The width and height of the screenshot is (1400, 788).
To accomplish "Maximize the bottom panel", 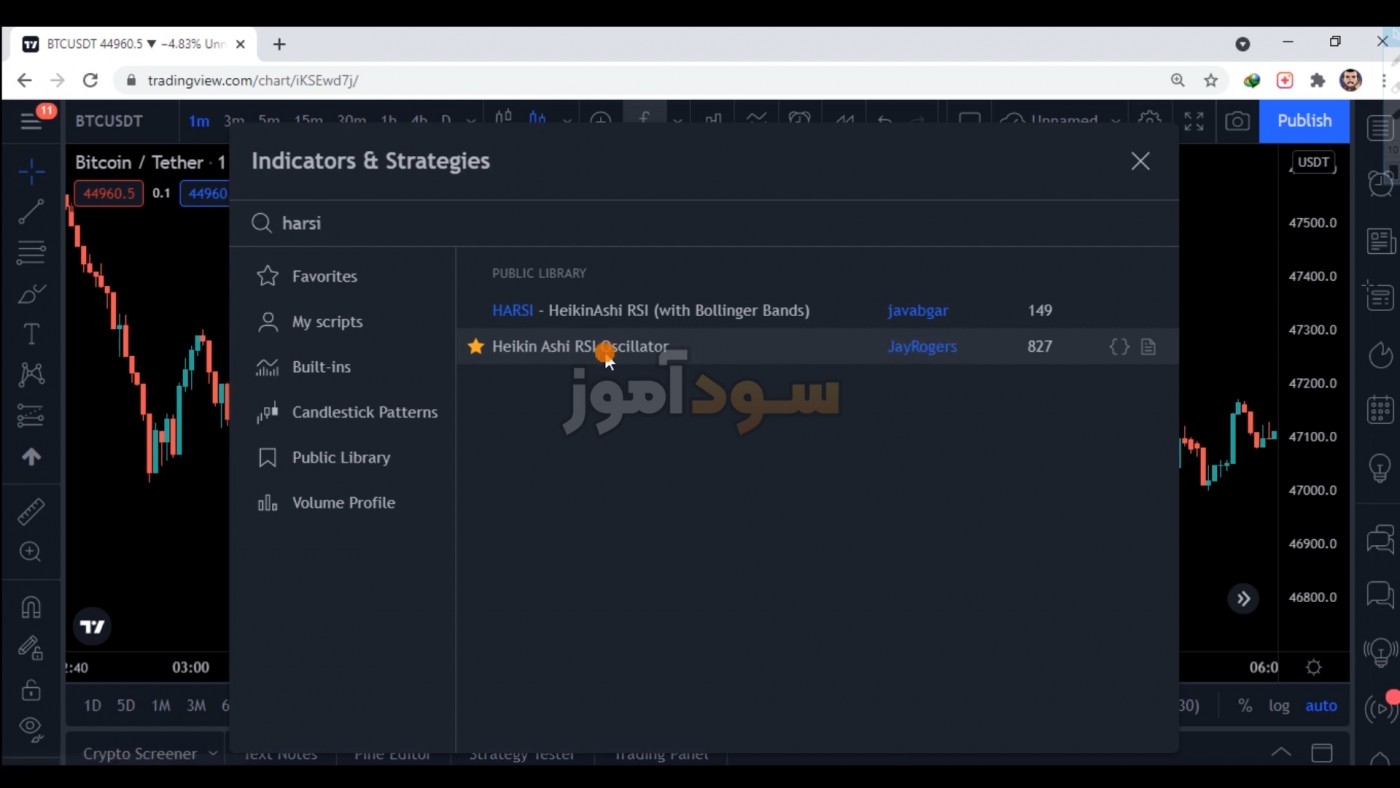I will point(1322,753).
